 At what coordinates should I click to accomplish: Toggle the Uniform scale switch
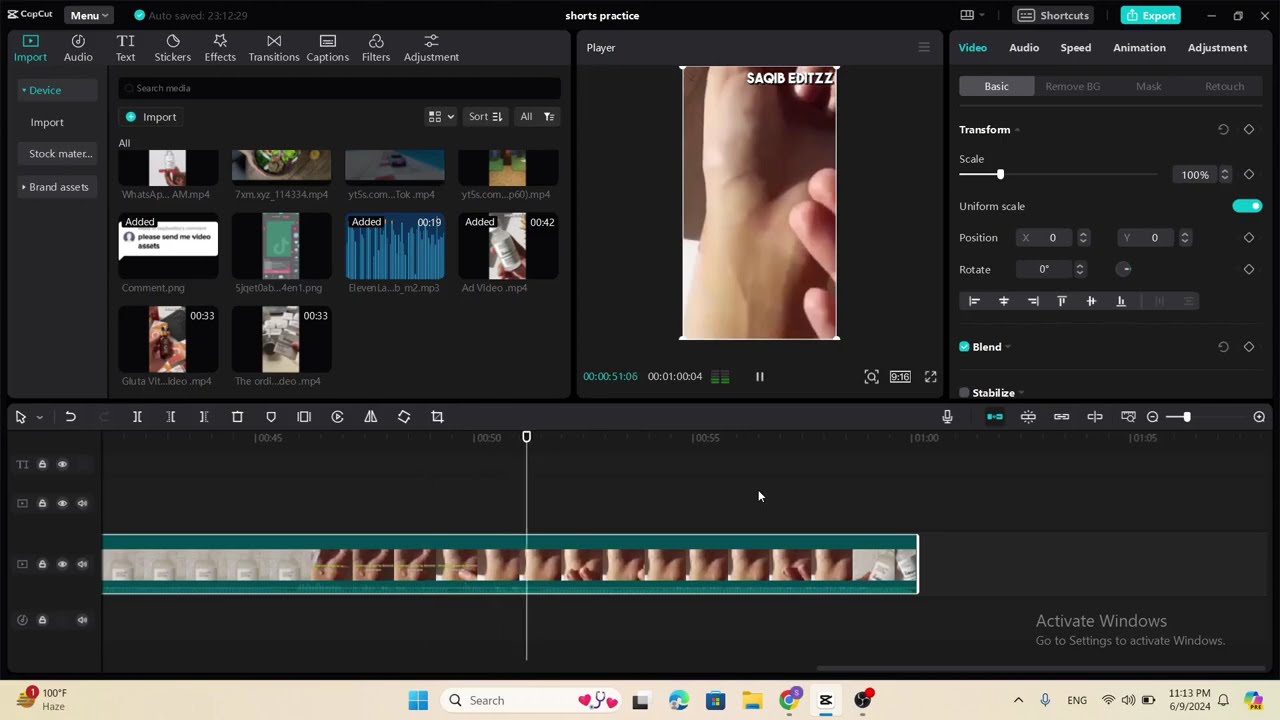pyautogui.click(x=1247, y=206)
